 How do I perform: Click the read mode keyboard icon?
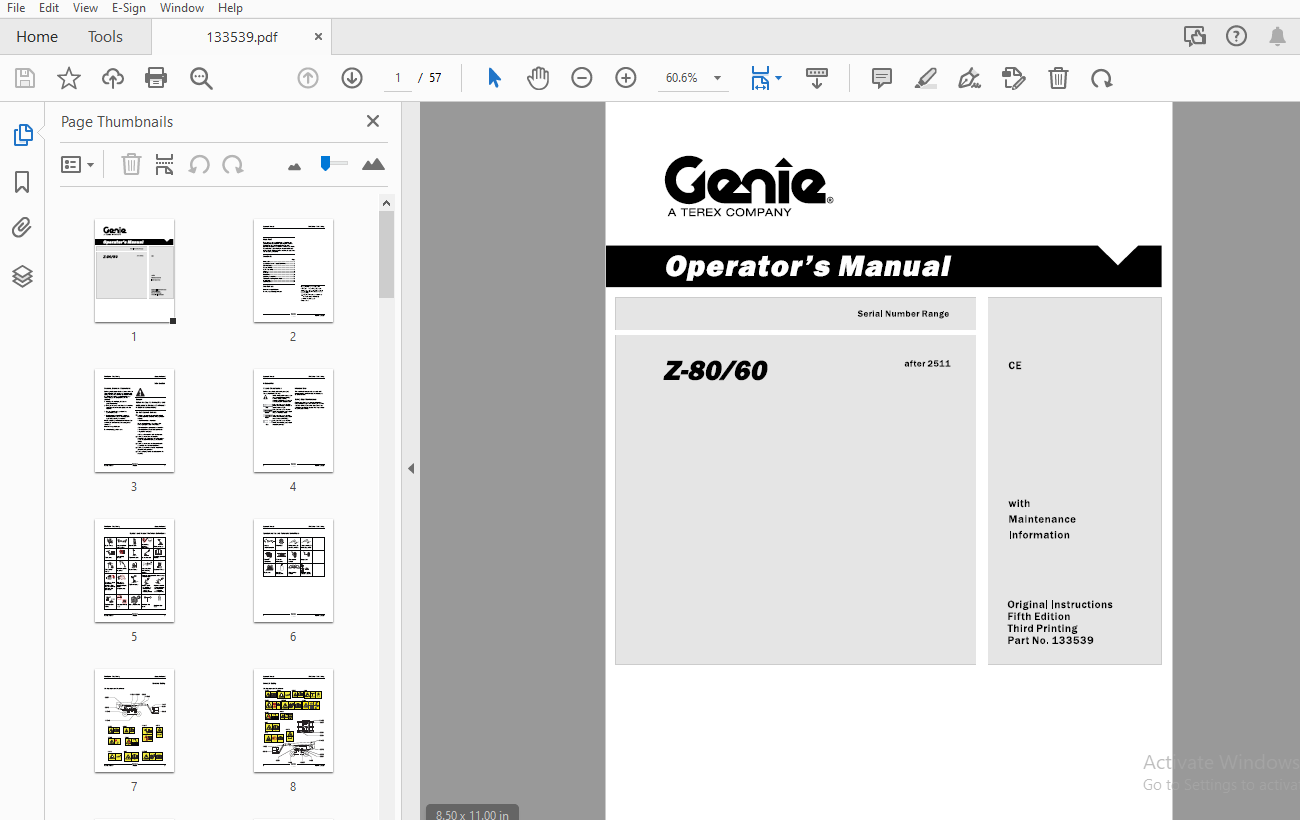coord(817,78)
